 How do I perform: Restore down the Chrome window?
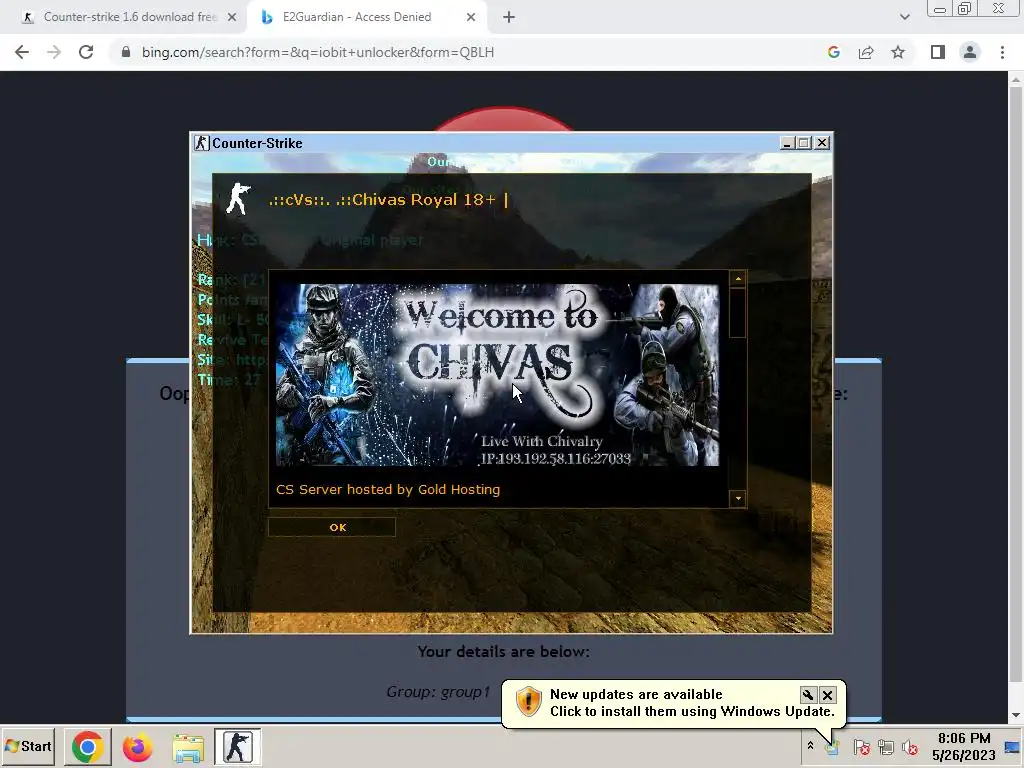pyautogui.click(x=964, y=9)
